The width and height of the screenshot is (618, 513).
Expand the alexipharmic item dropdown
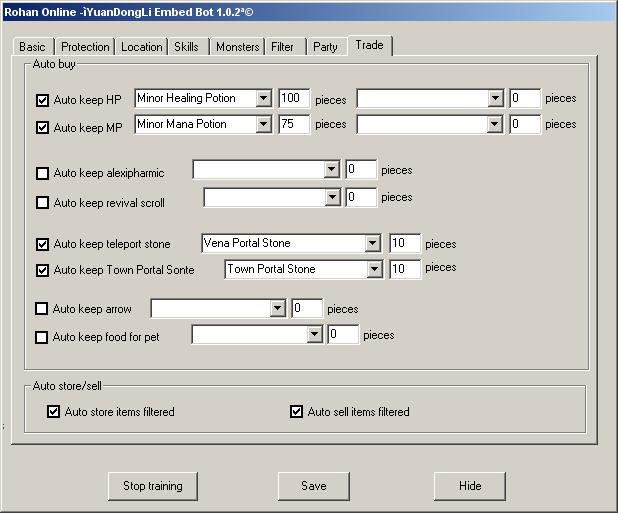click(x=331, y=169)
